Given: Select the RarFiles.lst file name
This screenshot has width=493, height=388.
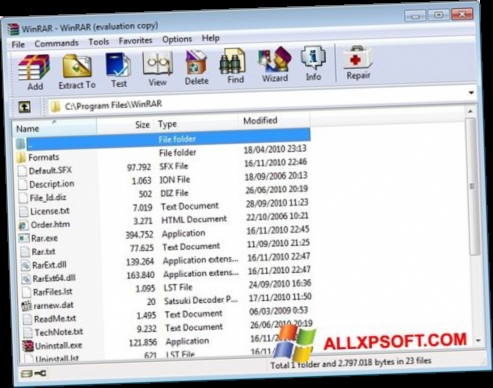Looking at the screenshot, I should (53, 292).
